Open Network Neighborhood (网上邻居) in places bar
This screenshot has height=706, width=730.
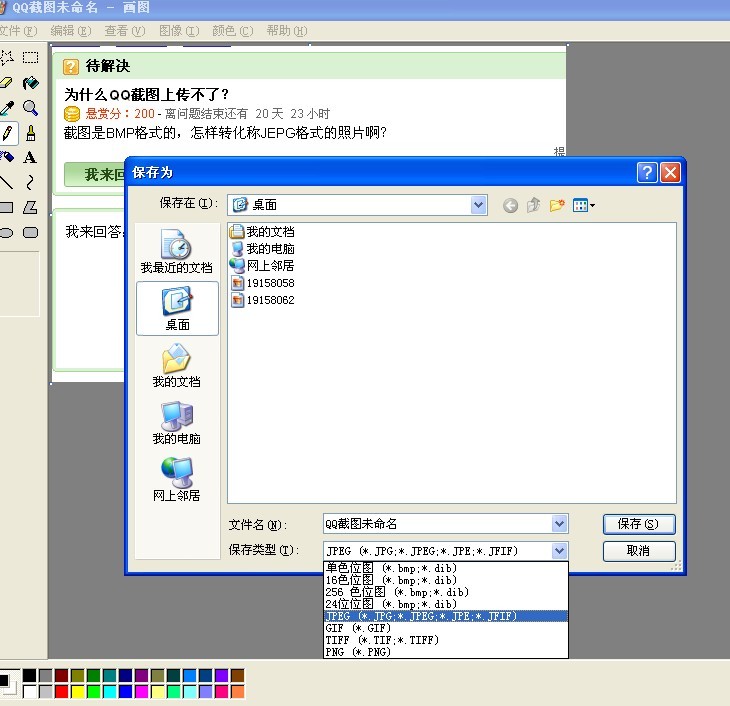[x=176, y=480]
